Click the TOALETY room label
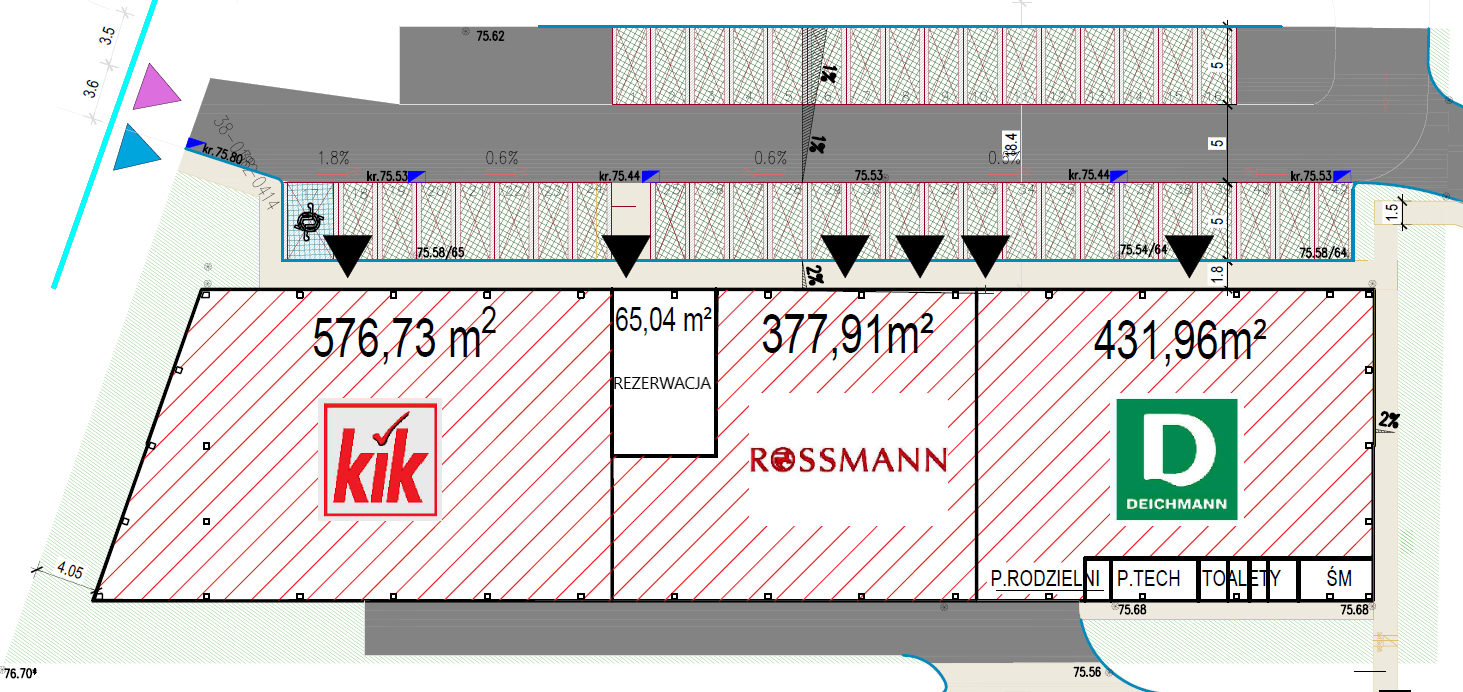 pyautogui.click(x=1241, y=578)
